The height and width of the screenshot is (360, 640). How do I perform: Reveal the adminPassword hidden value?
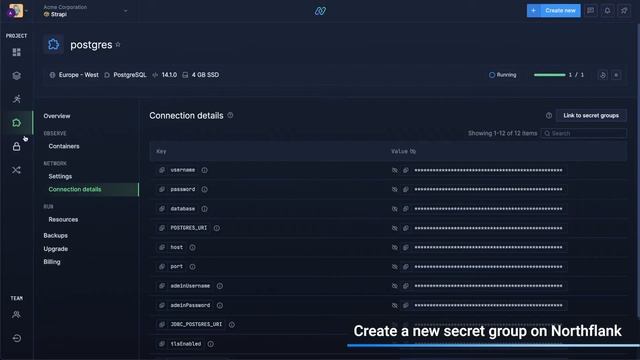[x=395, y=305]
